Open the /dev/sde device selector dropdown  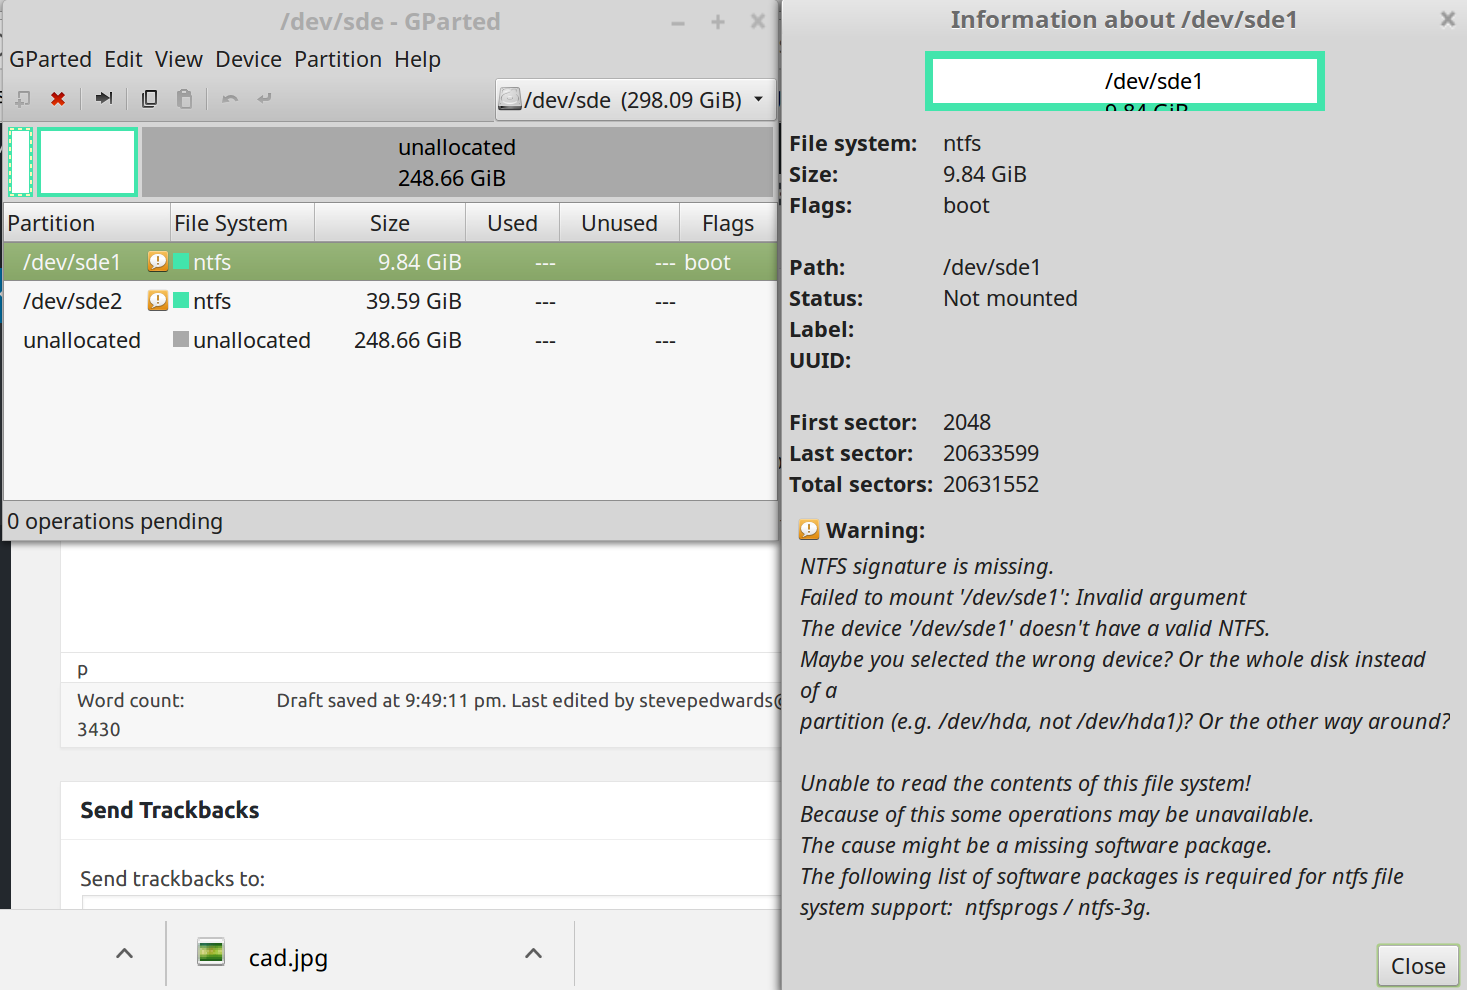click(635, 99)
